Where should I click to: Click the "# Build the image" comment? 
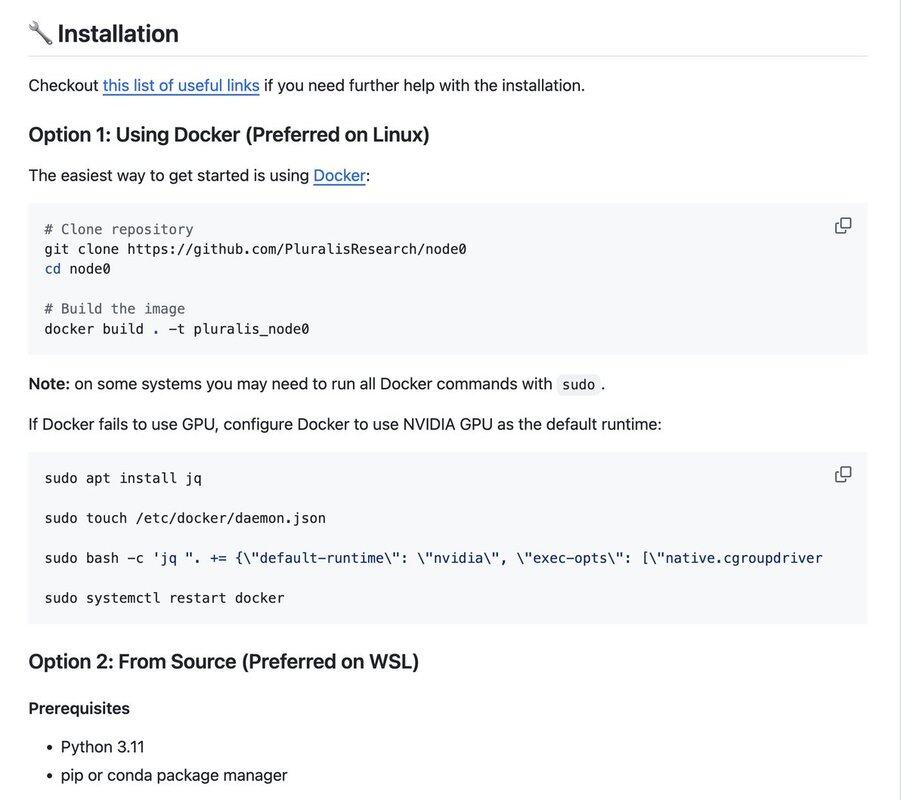pos(115,309)
